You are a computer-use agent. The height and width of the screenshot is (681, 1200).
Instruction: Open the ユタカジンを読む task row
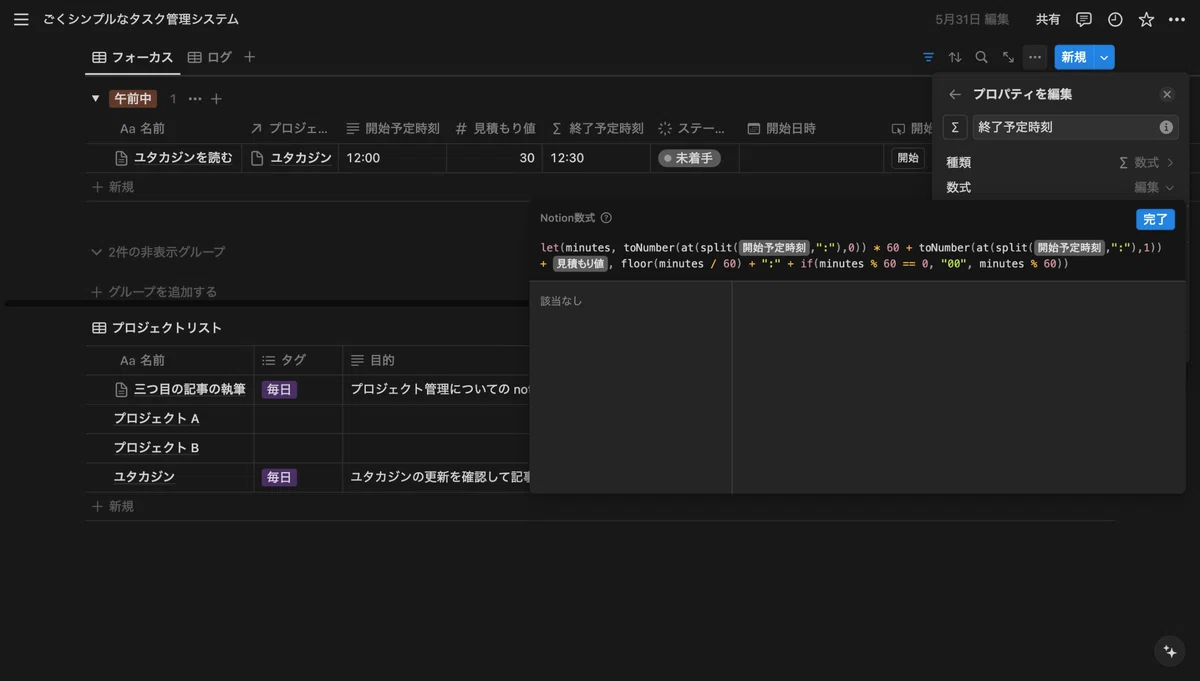(x=183, y=158)
